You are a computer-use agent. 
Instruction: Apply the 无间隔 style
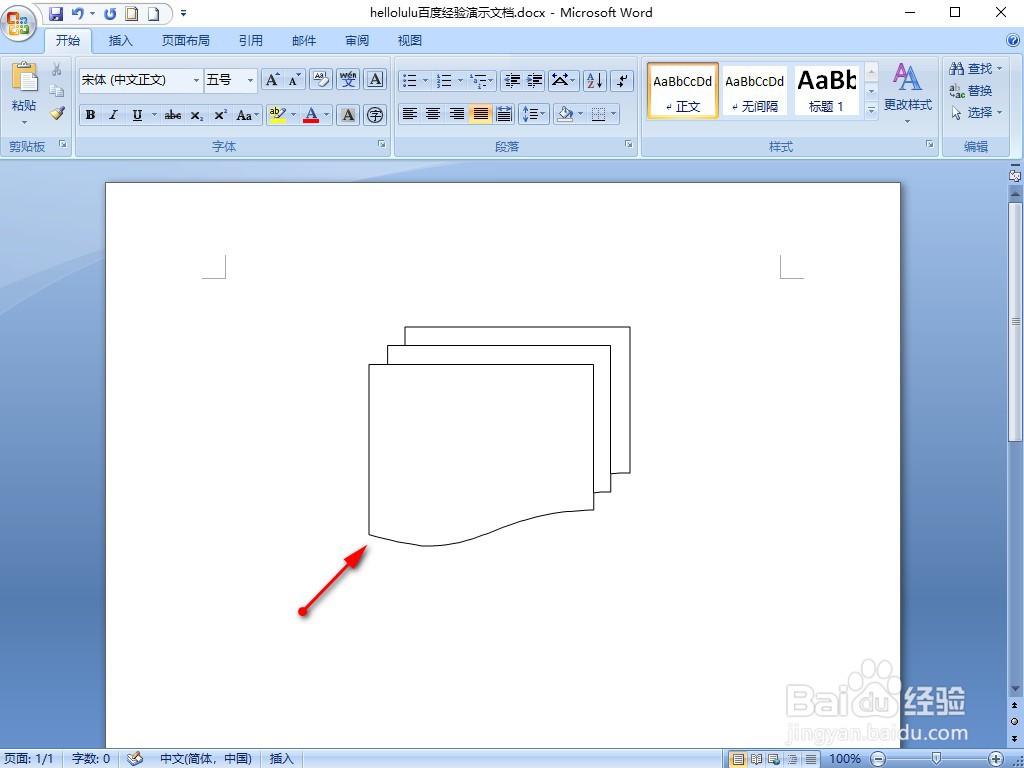click(x=755, y=91)
